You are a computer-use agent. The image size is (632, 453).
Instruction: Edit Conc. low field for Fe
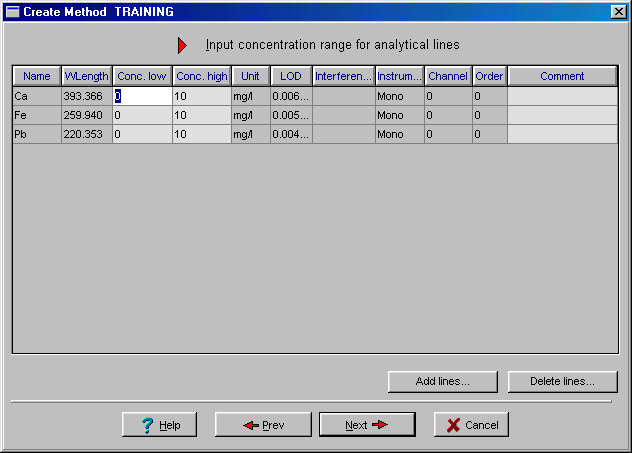point(142,115)
